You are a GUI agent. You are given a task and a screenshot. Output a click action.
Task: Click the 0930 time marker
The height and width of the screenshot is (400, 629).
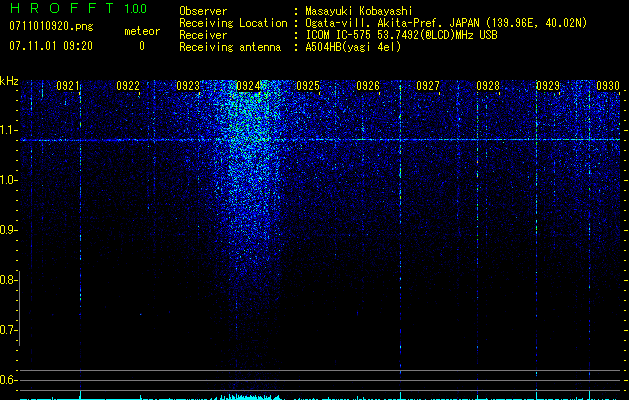pyautogui.click(x=608, y=86)
